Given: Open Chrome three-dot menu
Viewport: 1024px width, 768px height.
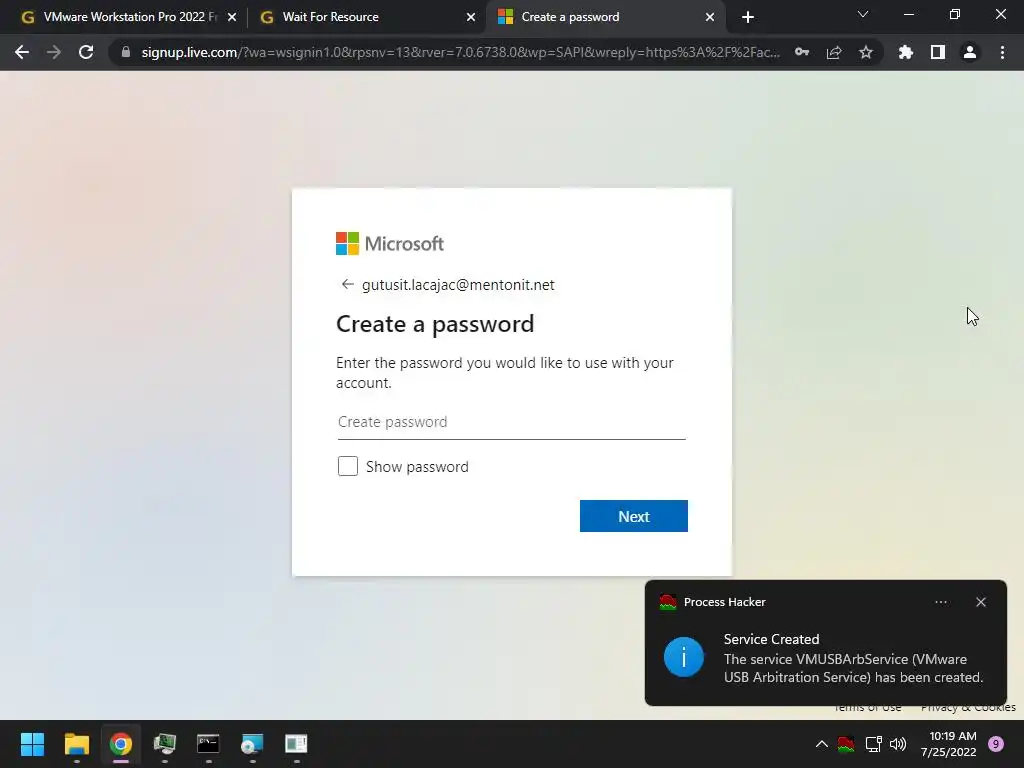Looking at the screenshot, I should pos(1002,52).
